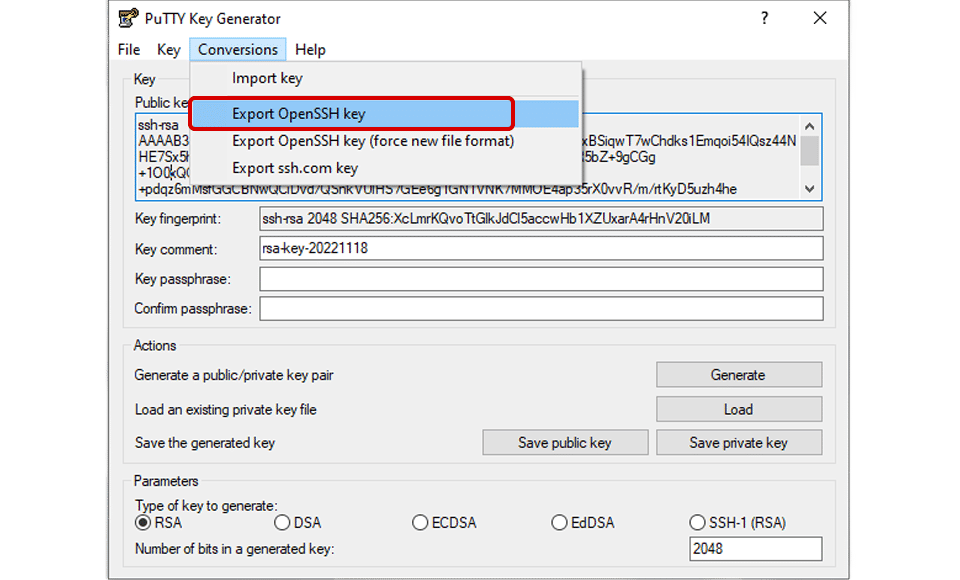The height and width of the screenshot is (580, 960).
Task: Open the Help menu
Action: (x=310, y=49)
